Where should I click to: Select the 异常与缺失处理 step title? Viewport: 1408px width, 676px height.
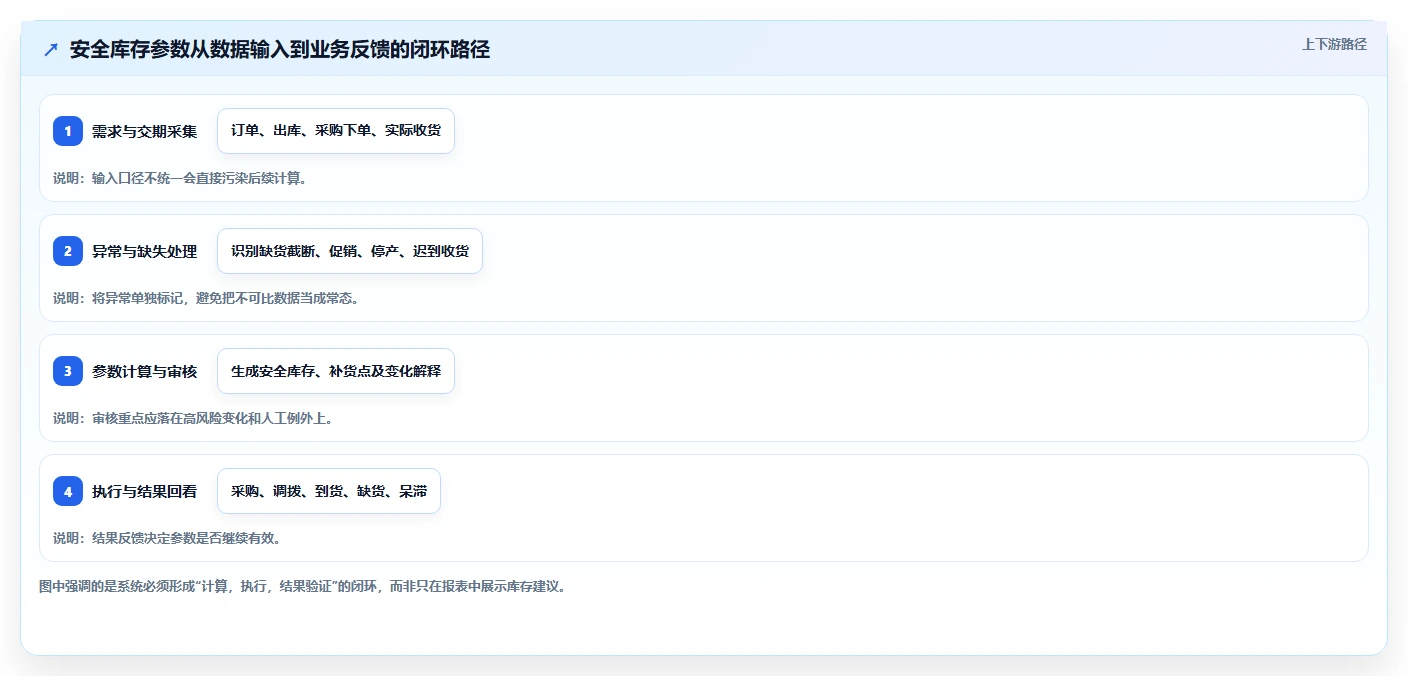point(144,251)
